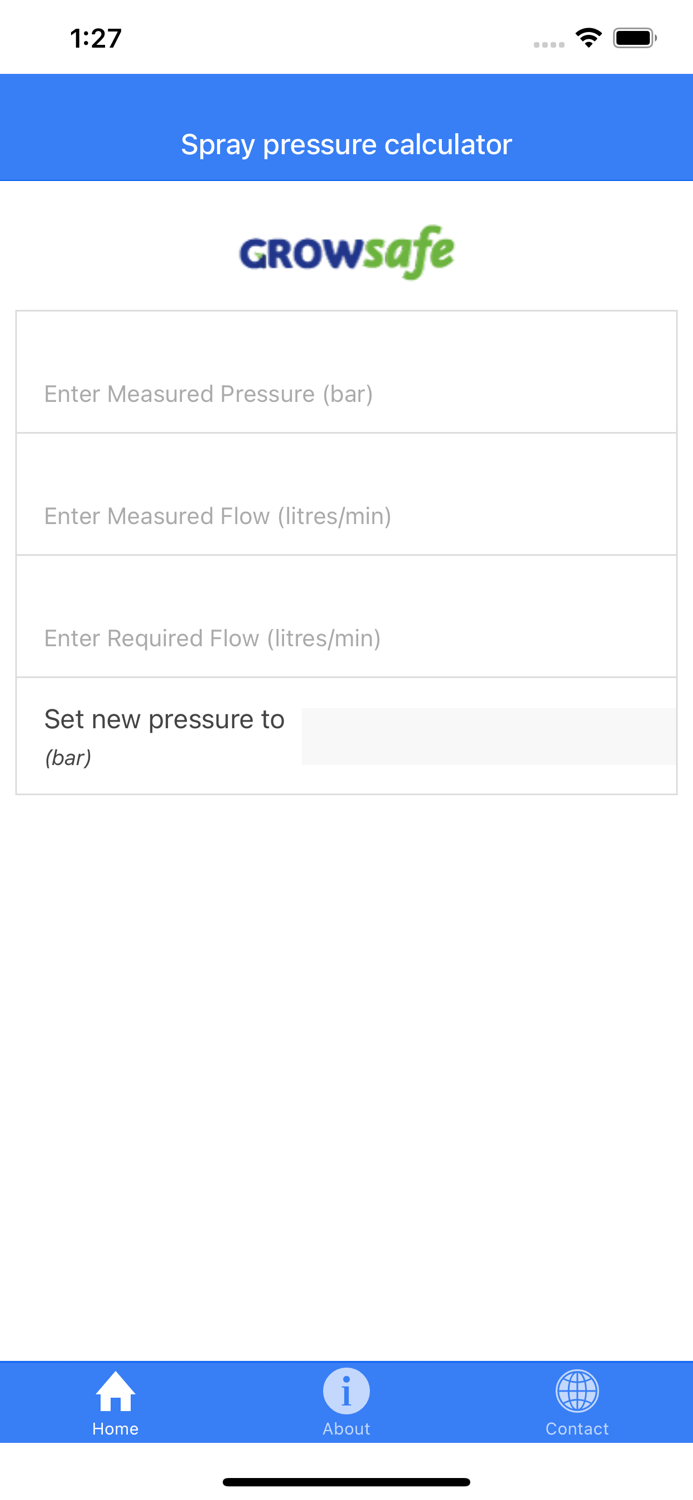Select the Home tab label
The height and width of the screenshot is (1500, 693).
[115, 1428]
